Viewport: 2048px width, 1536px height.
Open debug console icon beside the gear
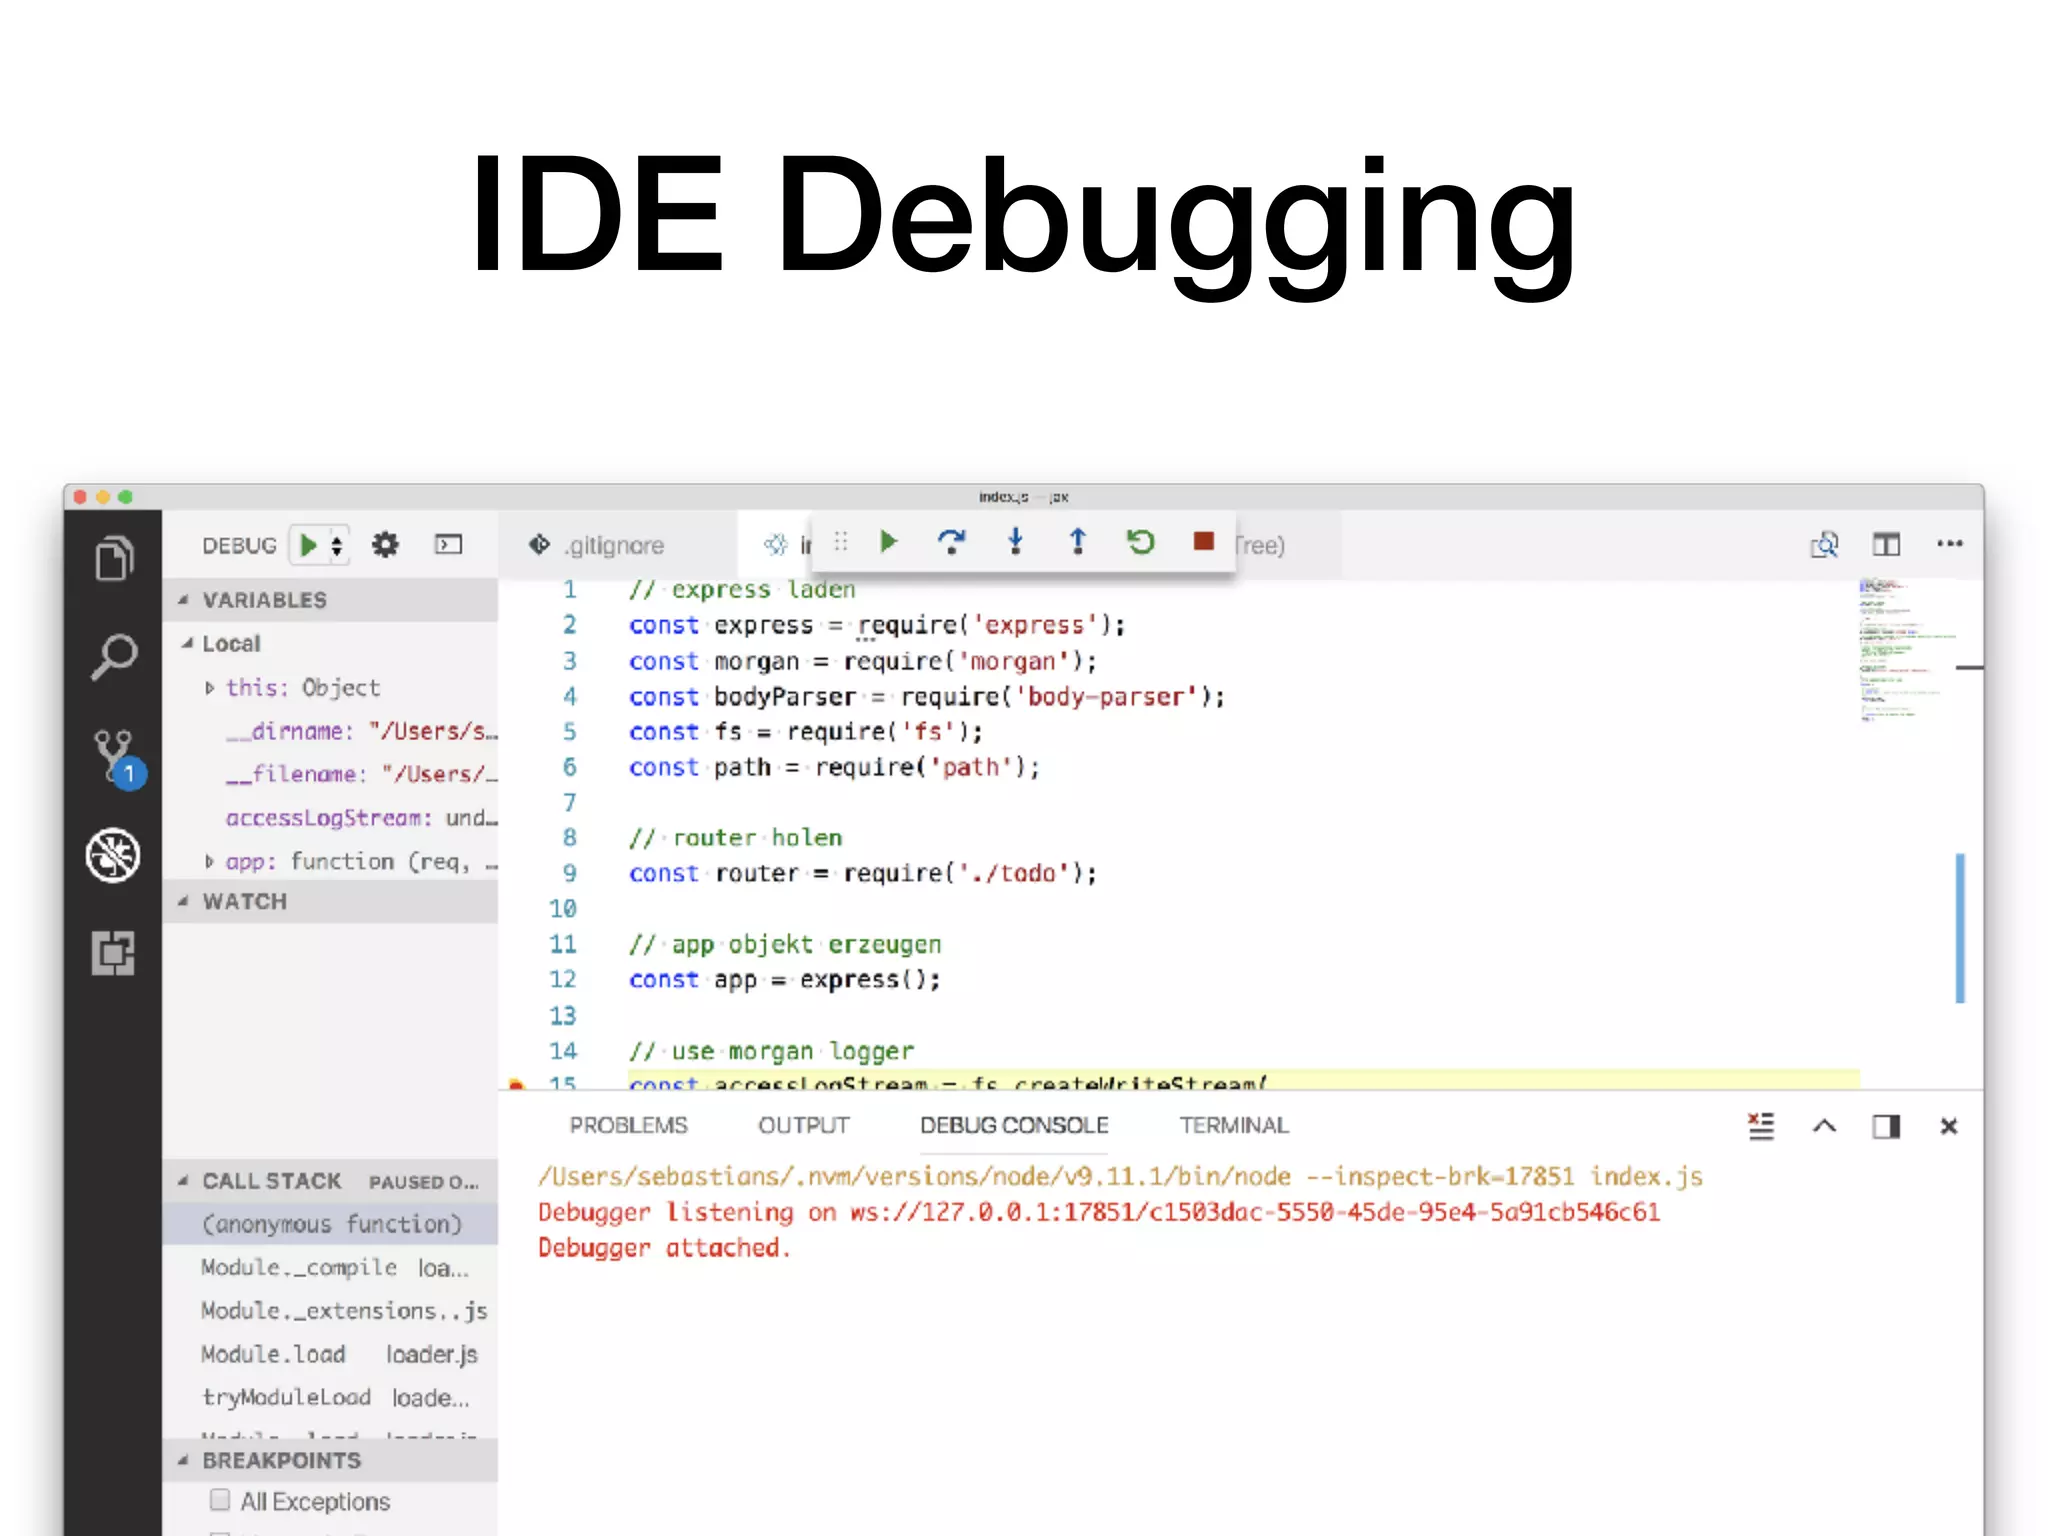click(x=448, y=545)
